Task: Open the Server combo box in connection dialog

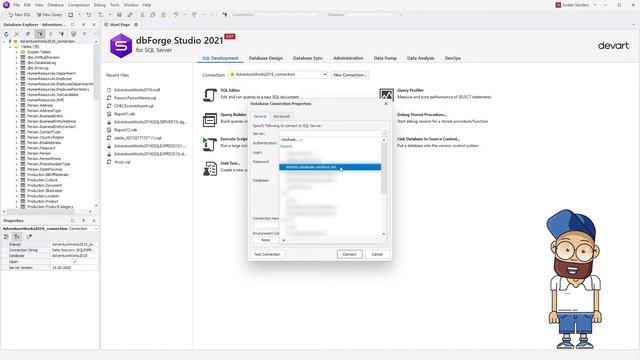Action: point(333,133)
